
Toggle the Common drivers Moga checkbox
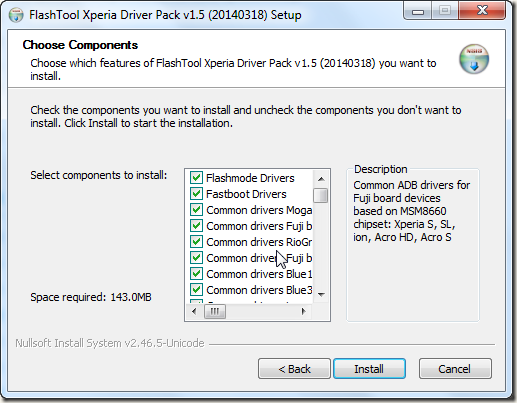point(196,210)
